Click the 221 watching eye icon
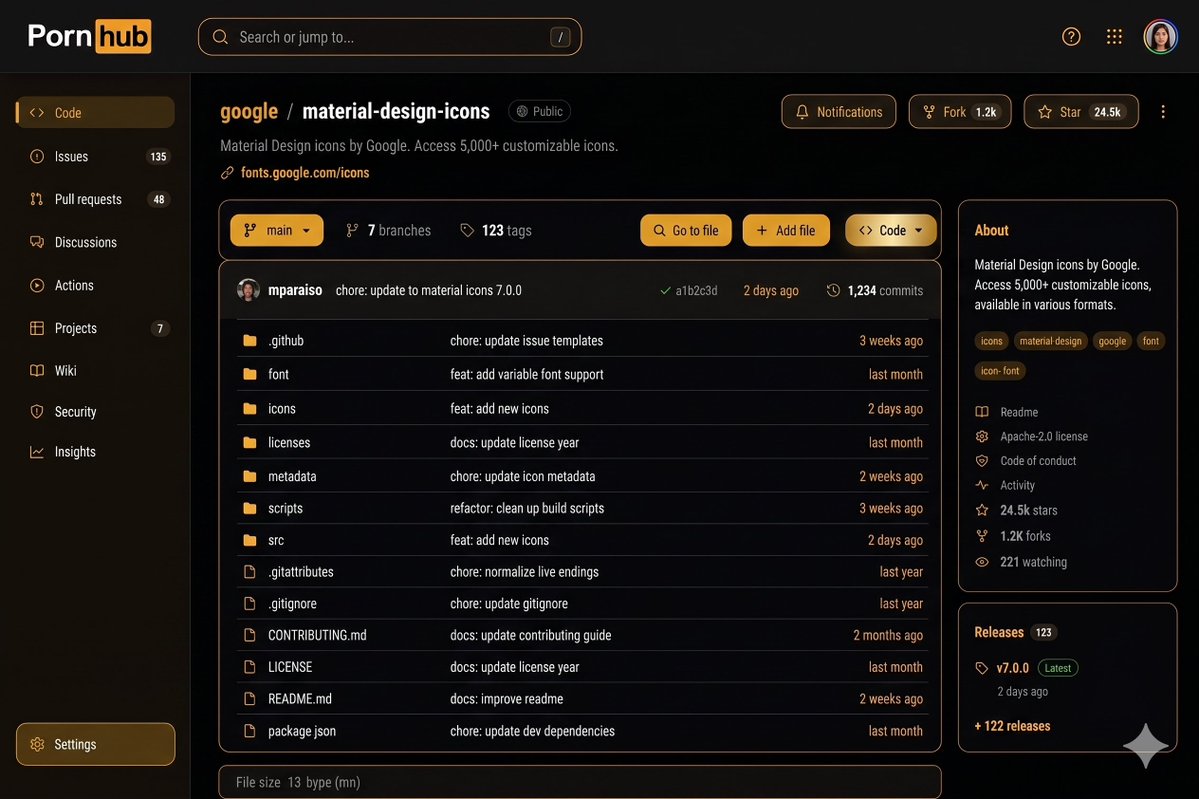This screenshot has height=799, width=1199. 982,562
